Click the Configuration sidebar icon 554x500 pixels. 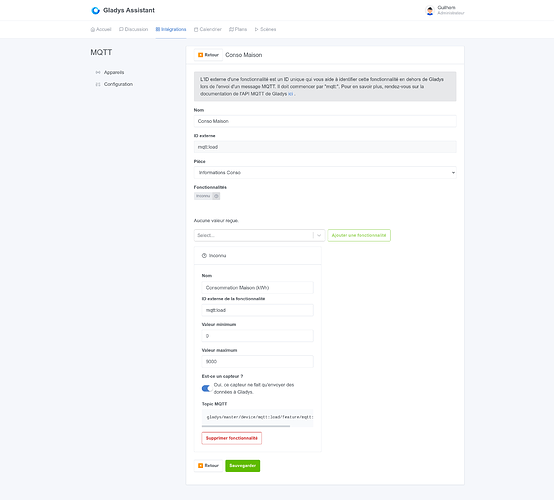click(x=98, y=84)
